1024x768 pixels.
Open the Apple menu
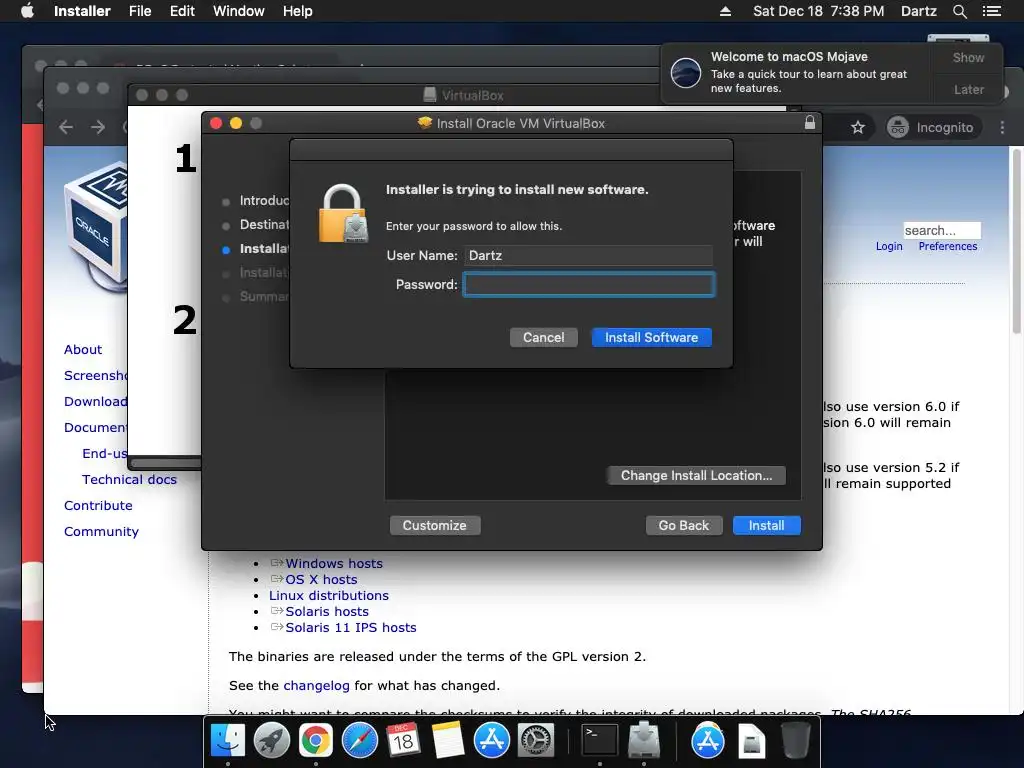coord(27,11)
